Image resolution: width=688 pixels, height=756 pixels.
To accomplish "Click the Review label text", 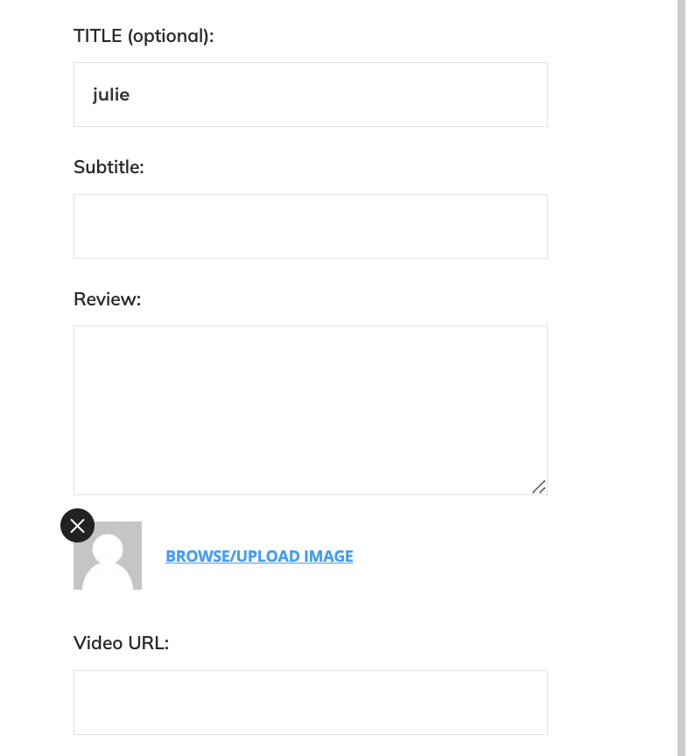I will point(107,299).
